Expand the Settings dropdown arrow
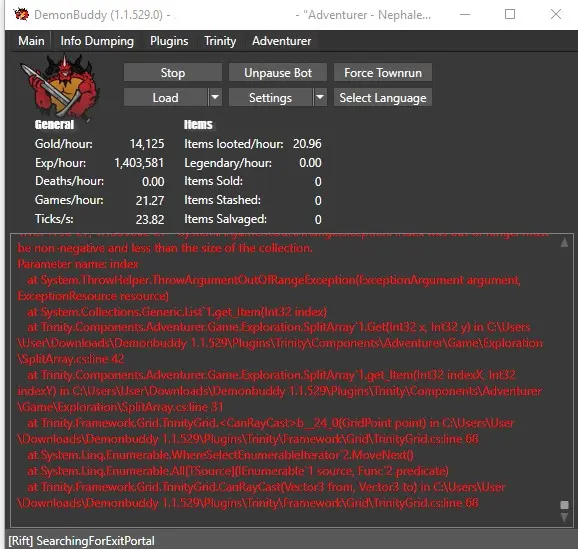 320,98
